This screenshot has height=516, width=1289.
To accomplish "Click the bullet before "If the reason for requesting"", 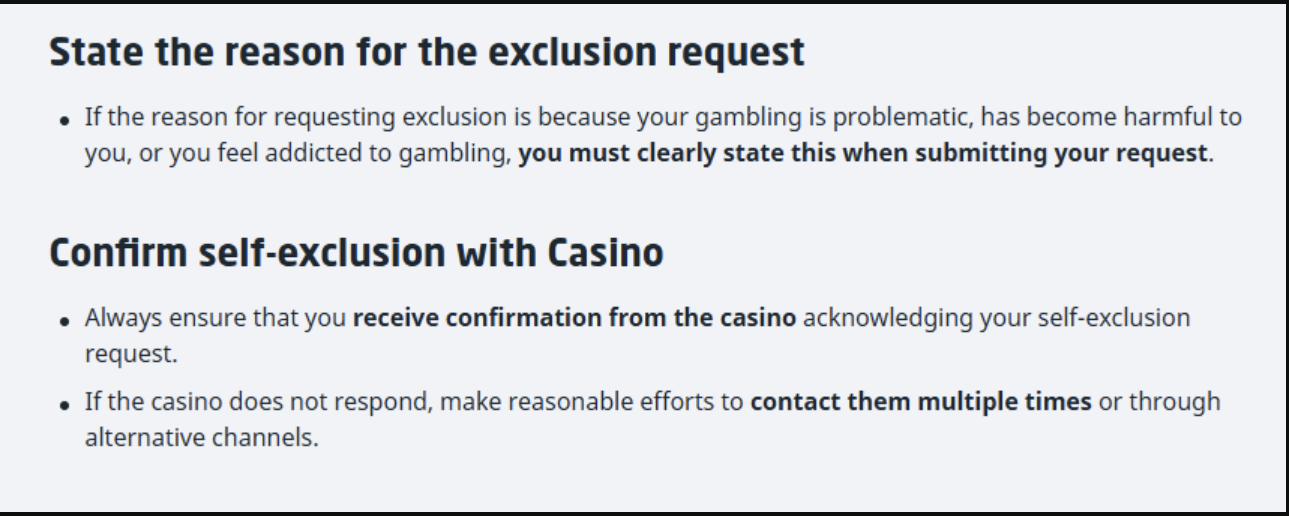I will click(x=65, y=120).
